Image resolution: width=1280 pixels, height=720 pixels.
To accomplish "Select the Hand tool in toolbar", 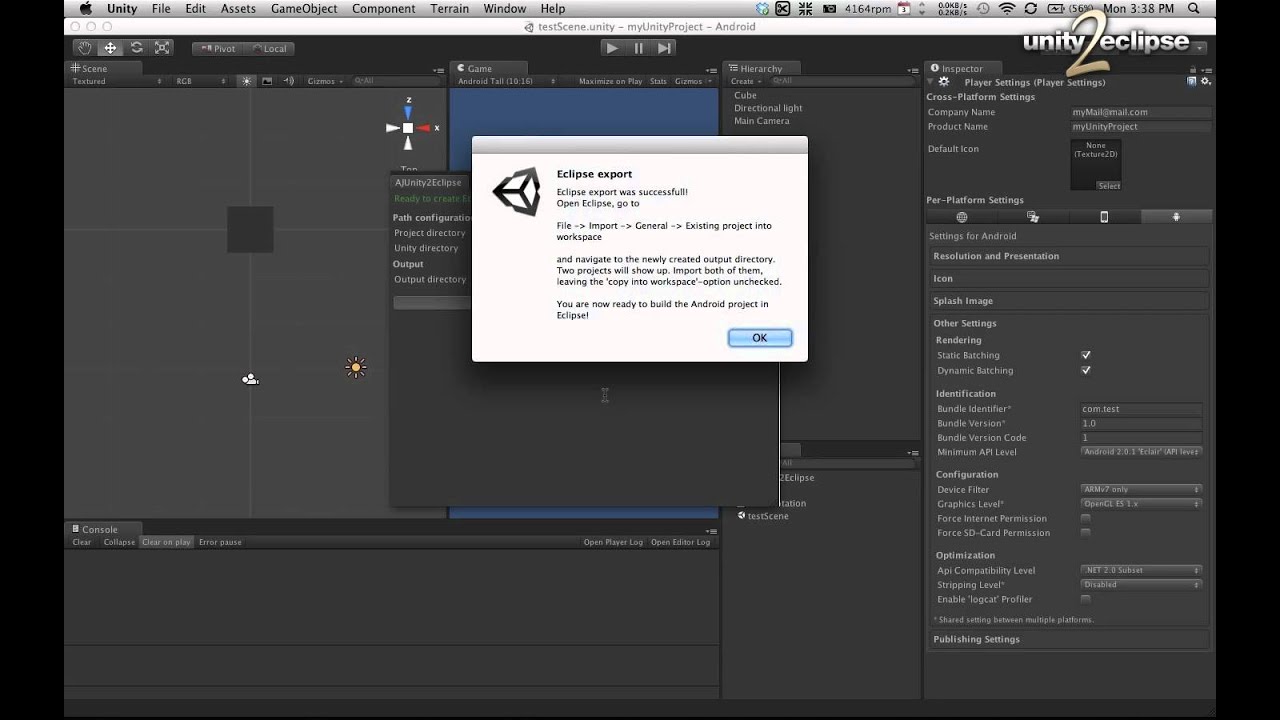I will [x=85, y=48].
